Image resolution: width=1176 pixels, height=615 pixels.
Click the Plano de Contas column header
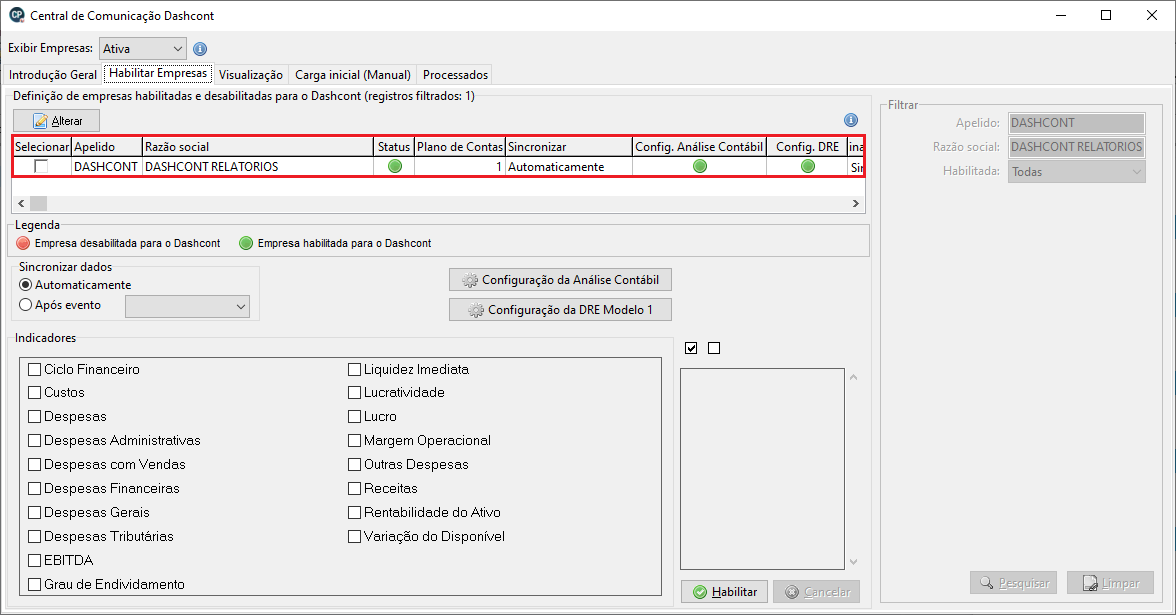tap(460, 147)
